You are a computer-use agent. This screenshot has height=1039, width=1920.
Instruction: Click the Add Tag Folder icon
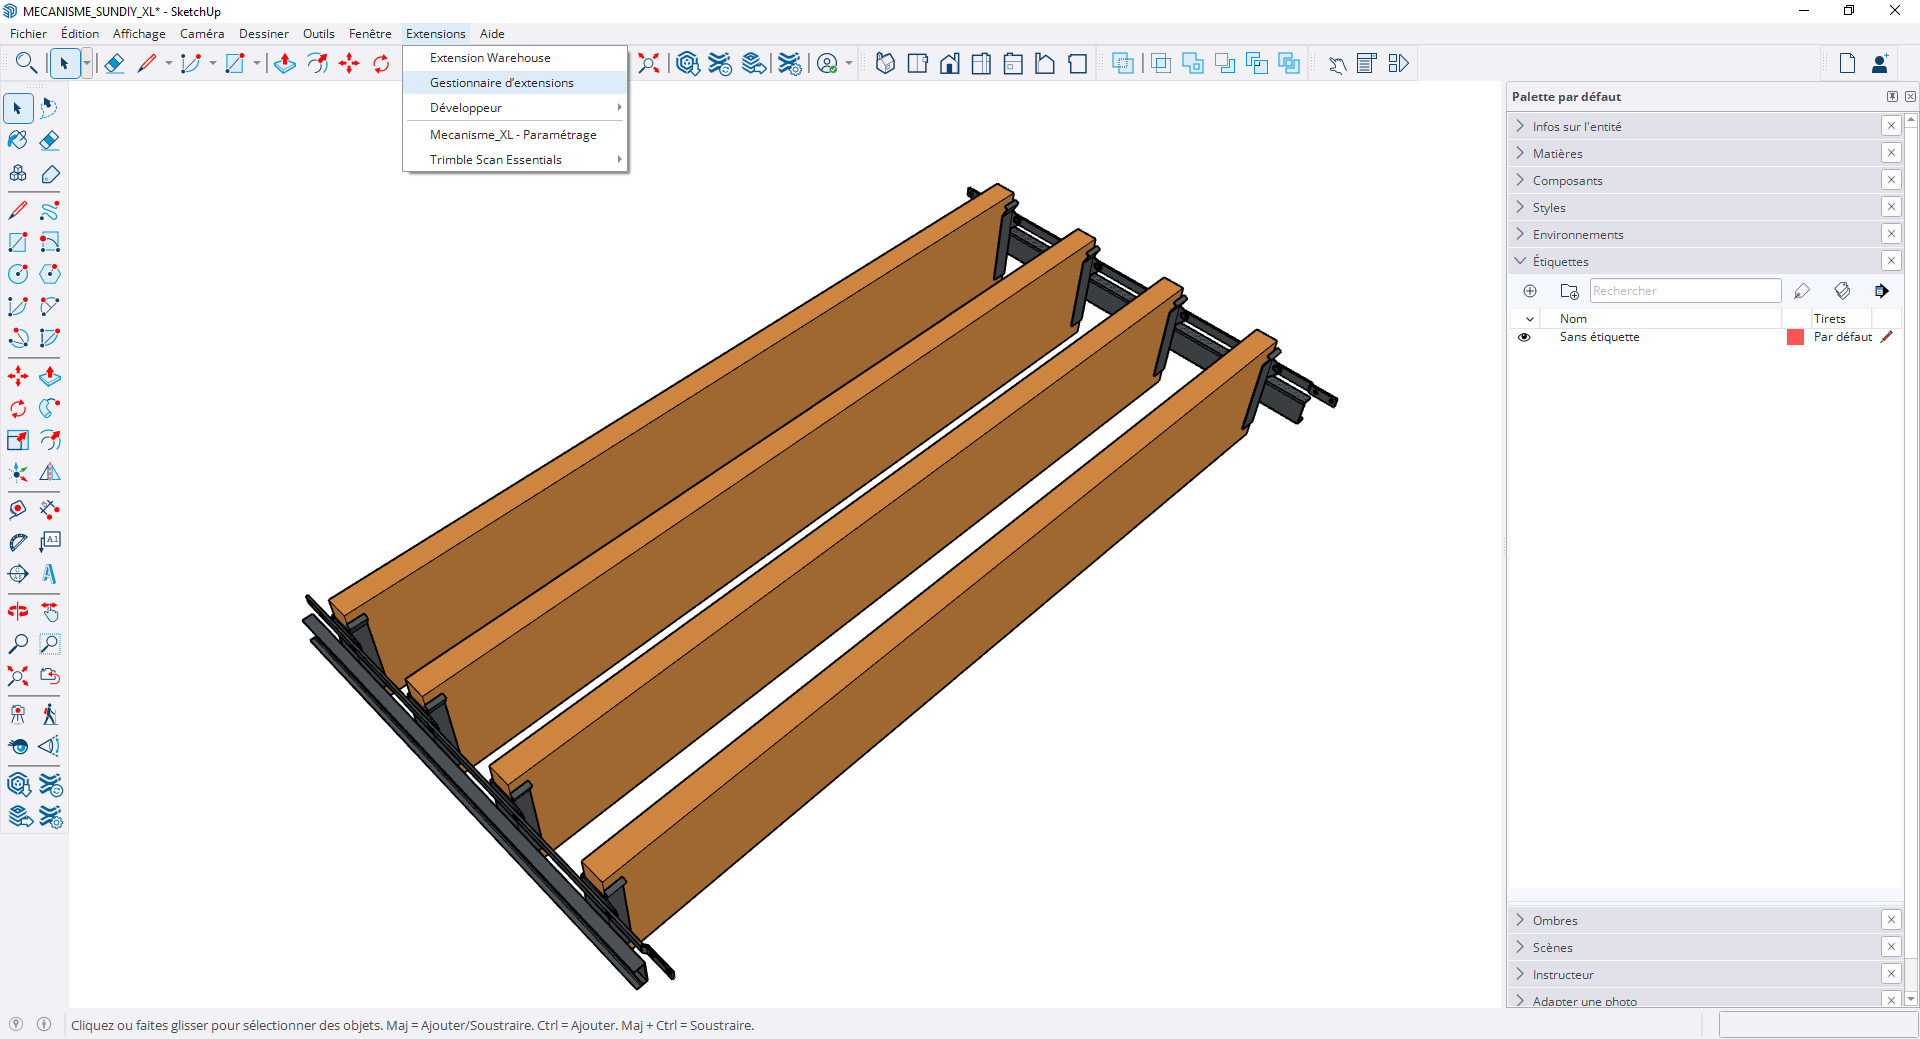1569,291
